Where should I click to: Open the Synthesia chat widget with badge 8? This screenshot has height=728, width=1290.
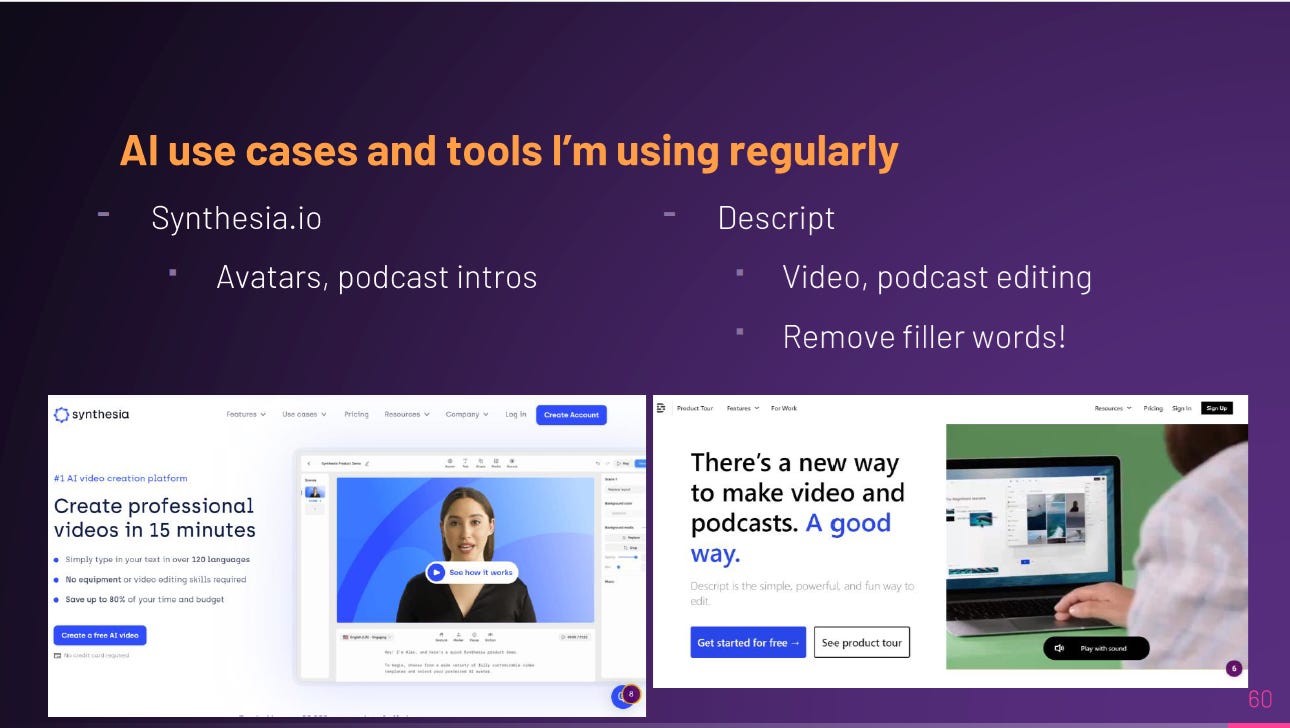[624, 696]
